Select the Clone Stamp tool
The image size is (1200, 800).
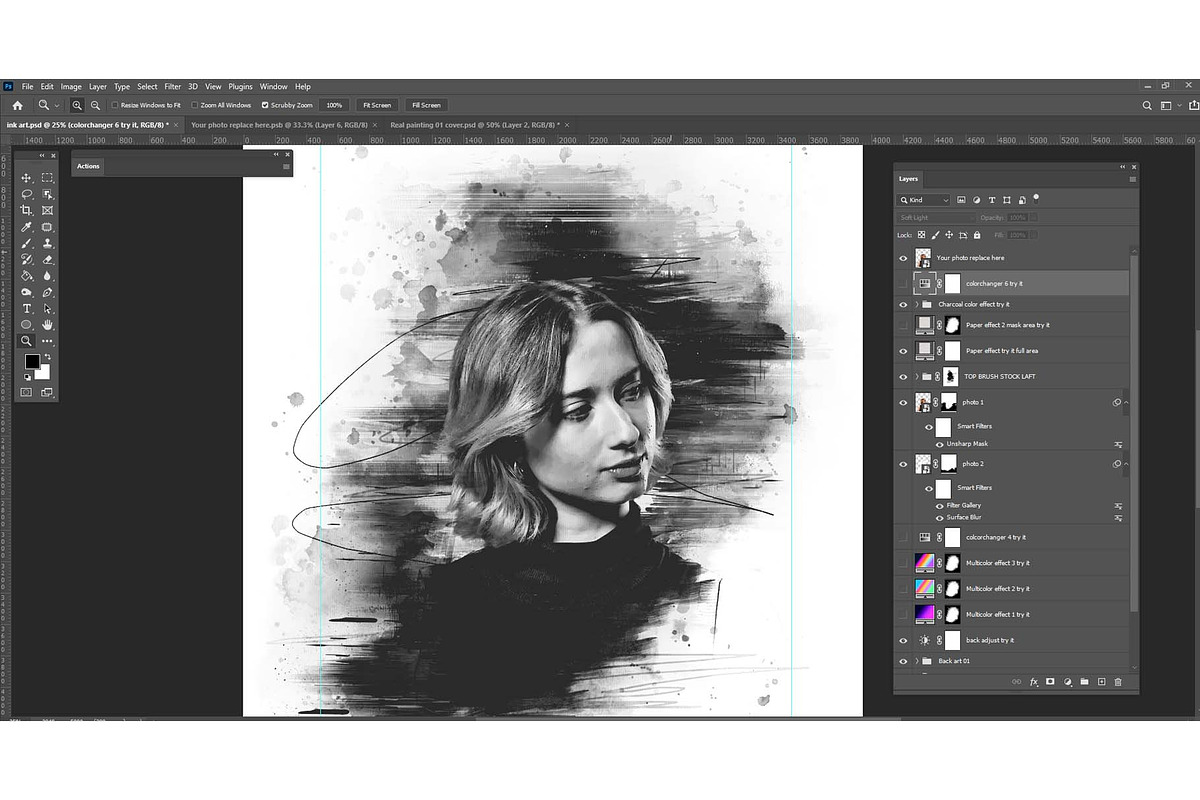point(47,243)
